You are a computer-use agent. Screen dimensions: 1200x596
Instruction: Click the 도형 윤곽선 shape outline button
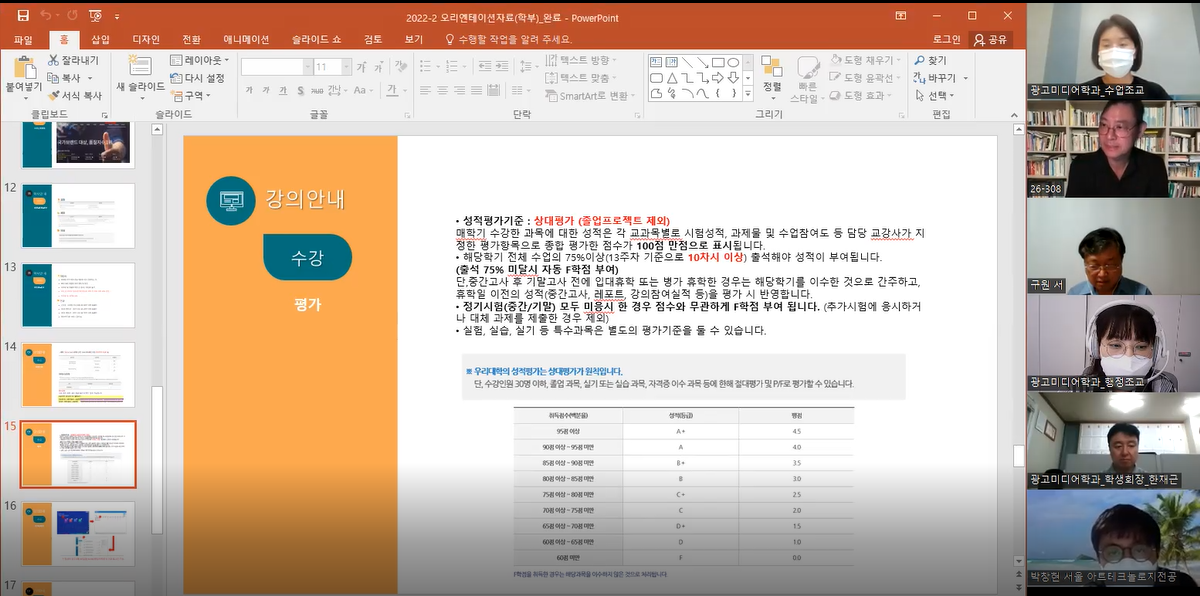click(866, 78)
